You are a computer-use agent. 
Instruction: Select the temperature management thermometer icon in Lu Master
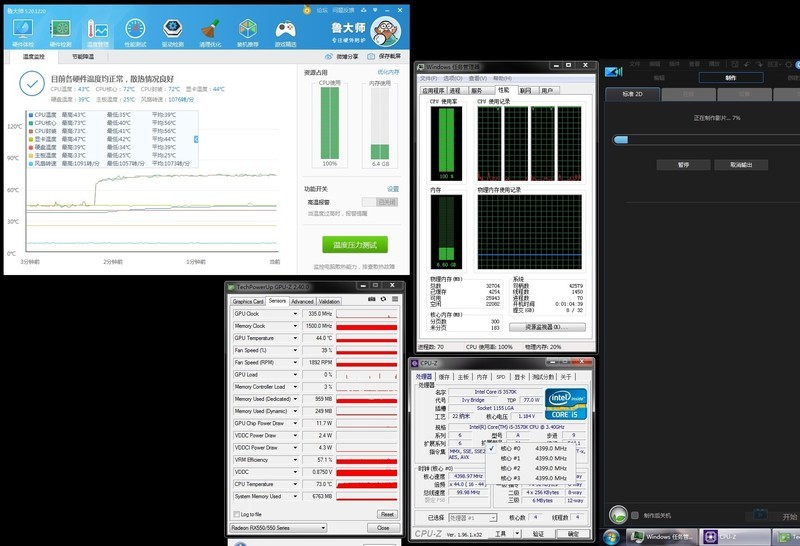(x=97, y=30)
